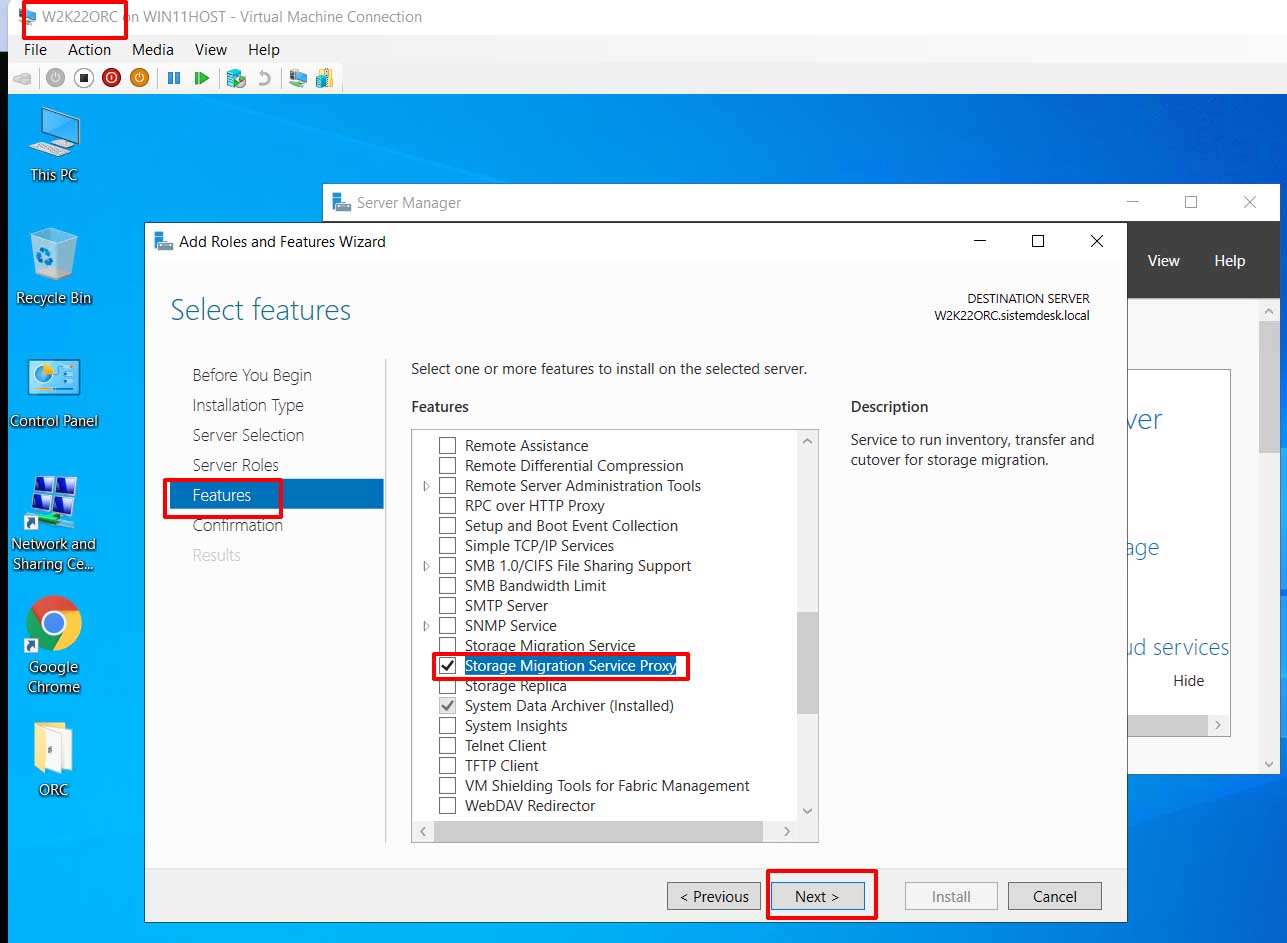The height and width of the screenshot is (943, 1287).
Task: Open the Help menu of VM Connection
Action: [264, 49]
